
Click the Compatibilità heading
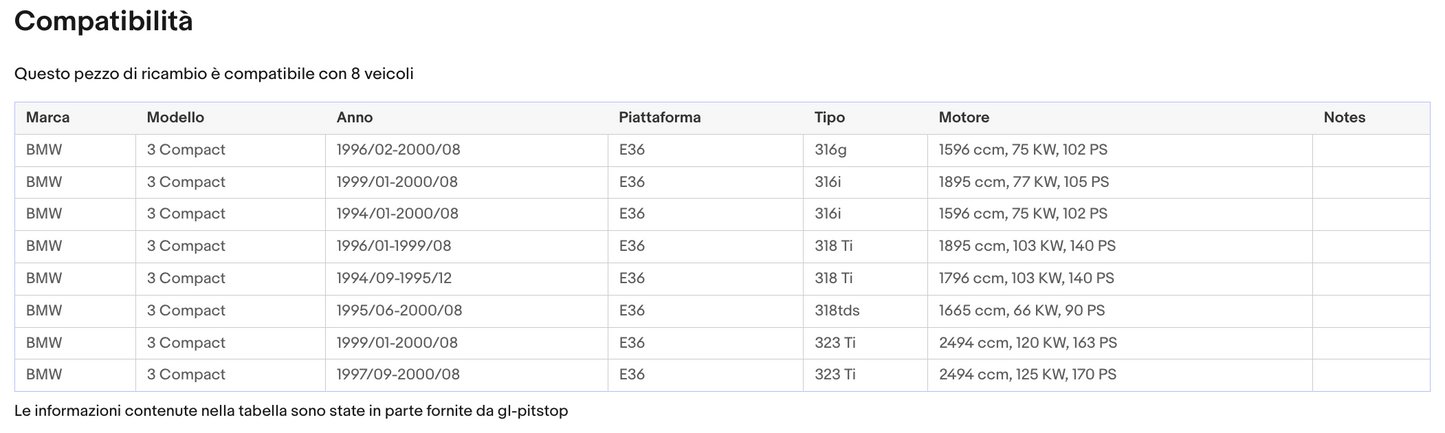coord(104,21)
